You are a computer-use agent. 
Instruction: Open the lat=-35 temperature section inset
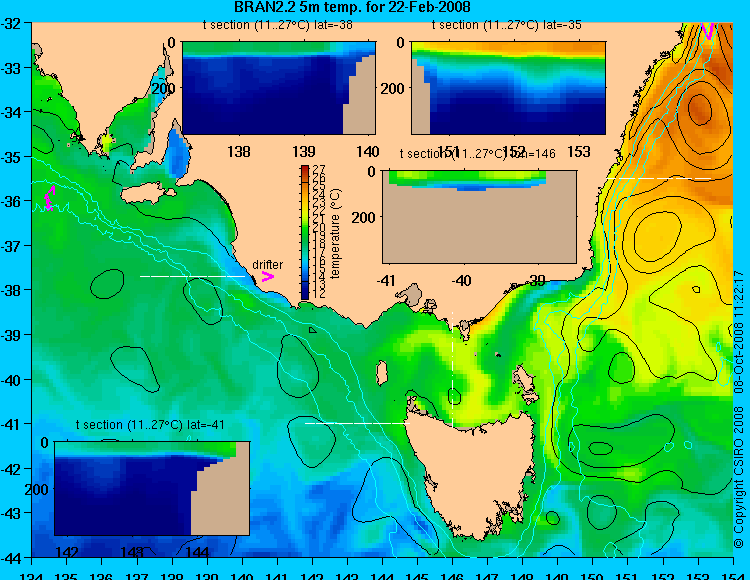508,88
